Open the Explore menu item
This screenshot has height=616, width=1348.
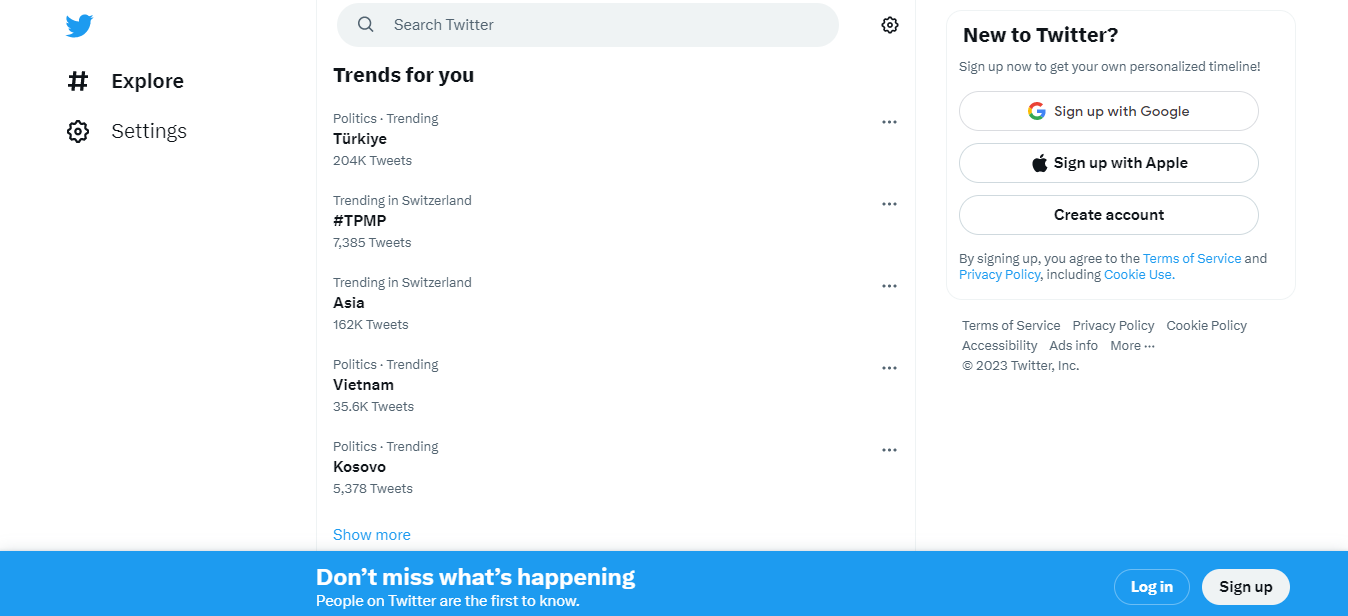(147, 81)
